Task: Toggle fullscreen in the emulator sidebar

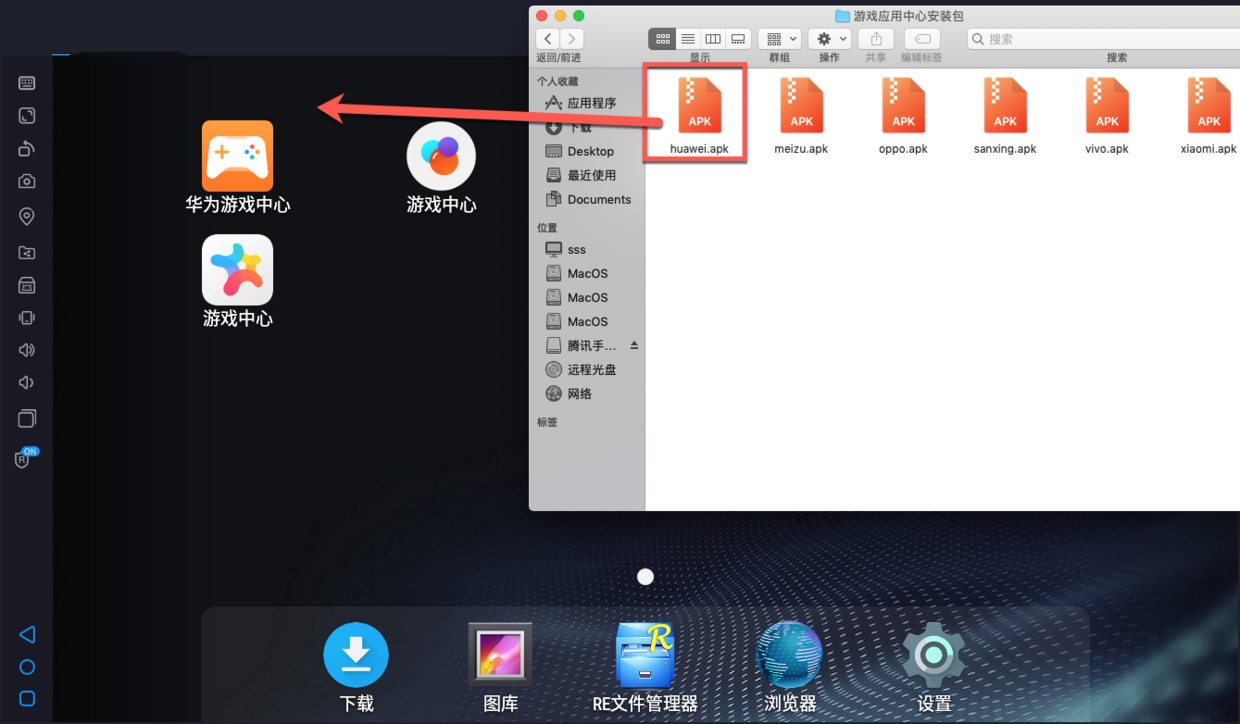Action: [27, 116]
